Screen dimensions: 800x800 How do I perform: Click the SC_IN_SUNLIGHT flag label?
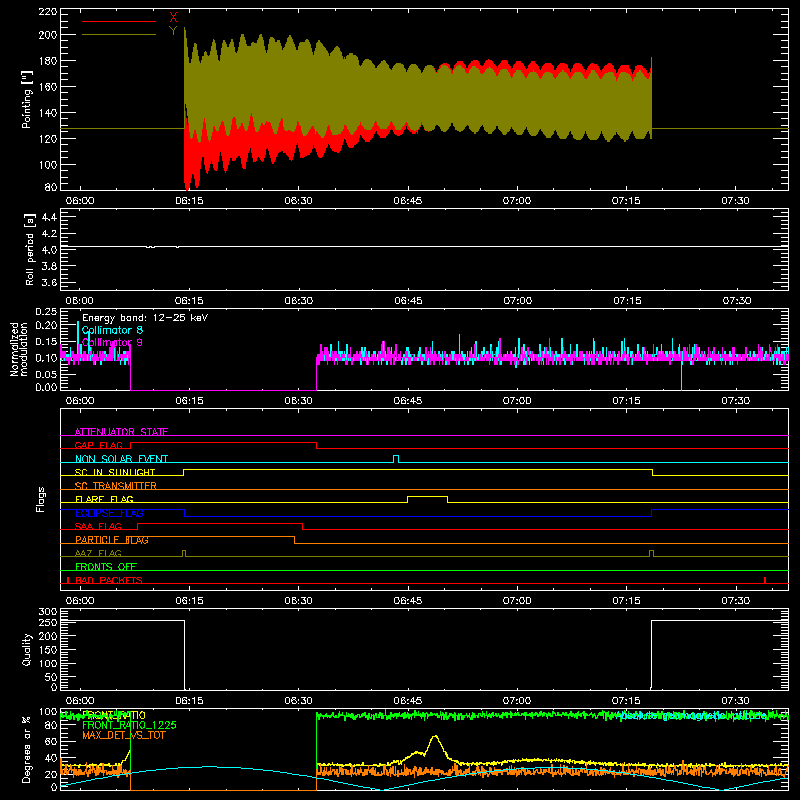coord(115,472)
